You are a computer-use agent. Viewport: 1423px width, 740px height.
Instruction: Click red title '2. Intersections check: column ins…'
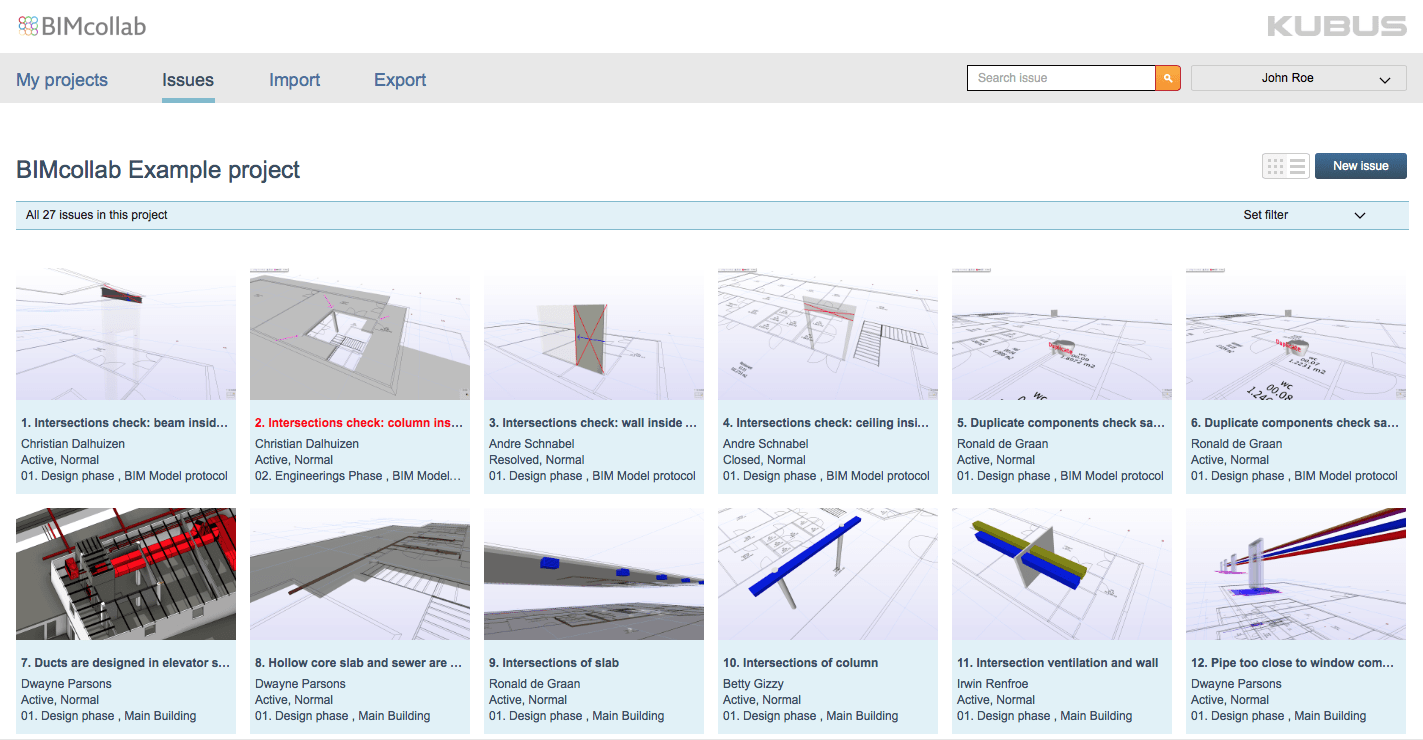[x=359, y=423]
